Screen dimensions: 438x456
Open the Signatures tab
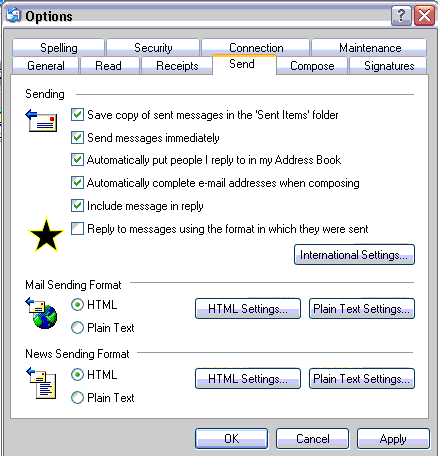pyautogui.click(x=389, y=66)
